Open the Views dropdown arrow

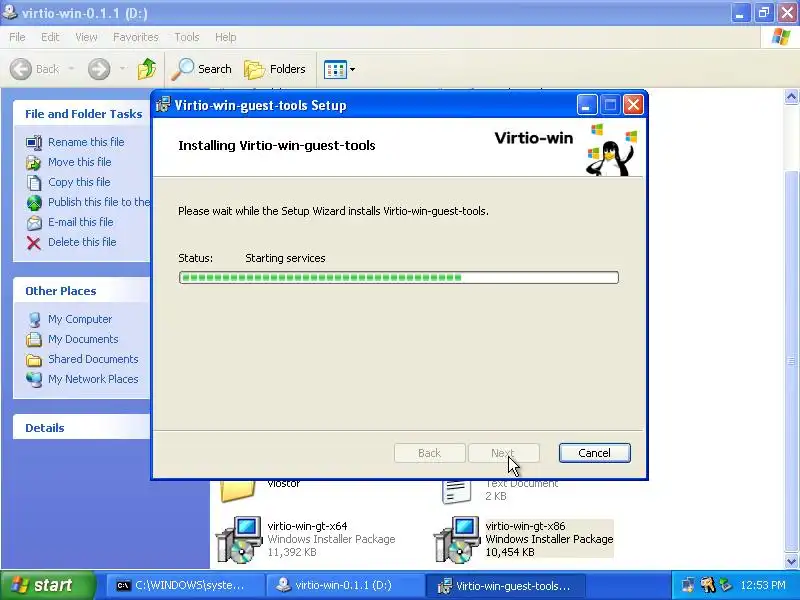[353, 69]
